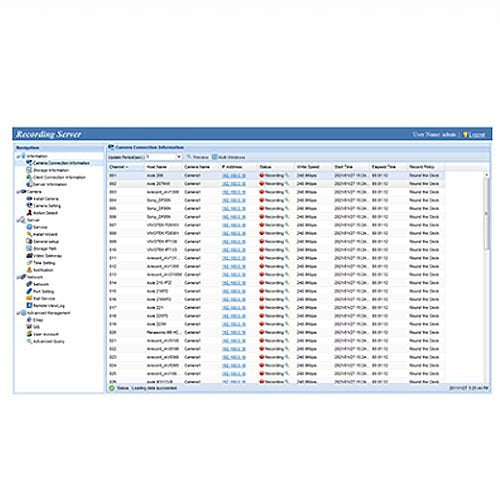The image size is (500, 500).
Task: Collapse the Camera tree group
Action: [x=19, y=192]
